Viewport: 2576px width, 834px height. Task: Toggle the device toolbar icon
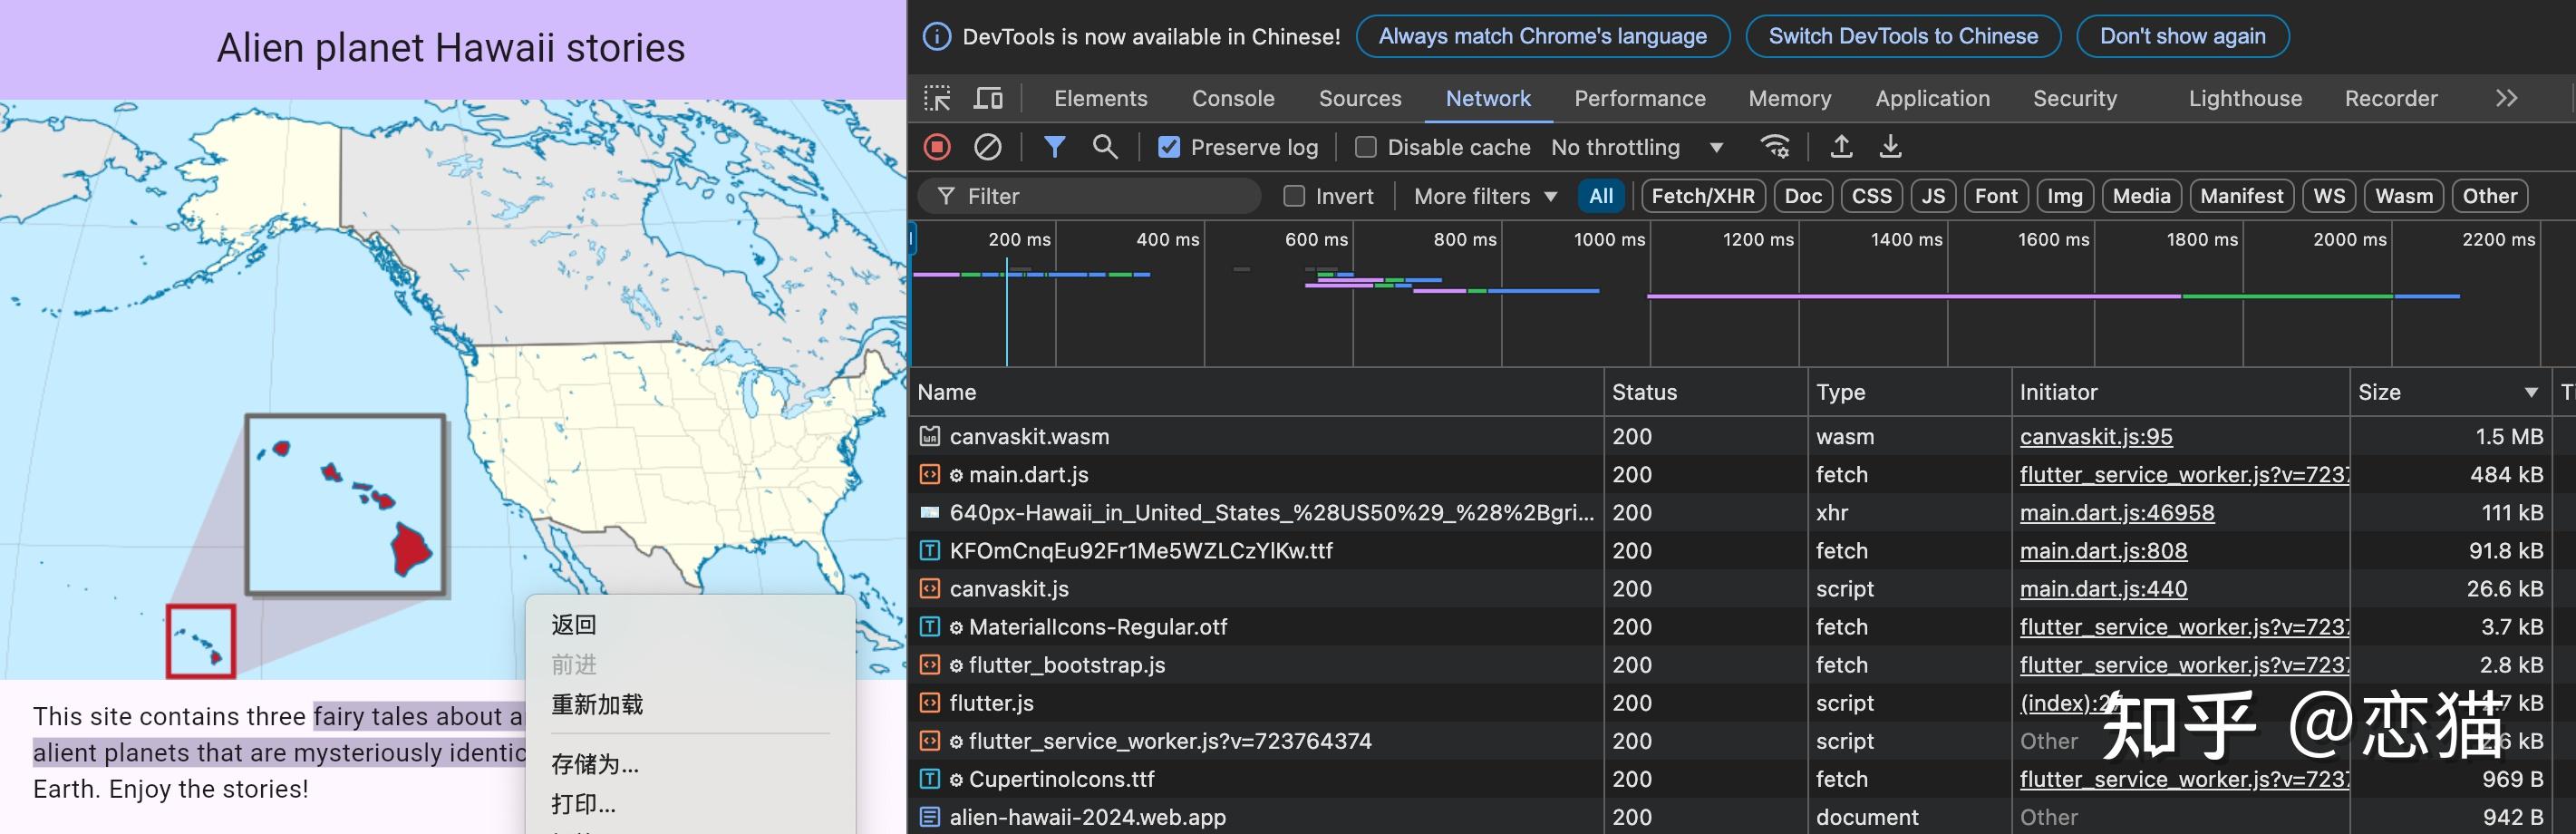988,98
